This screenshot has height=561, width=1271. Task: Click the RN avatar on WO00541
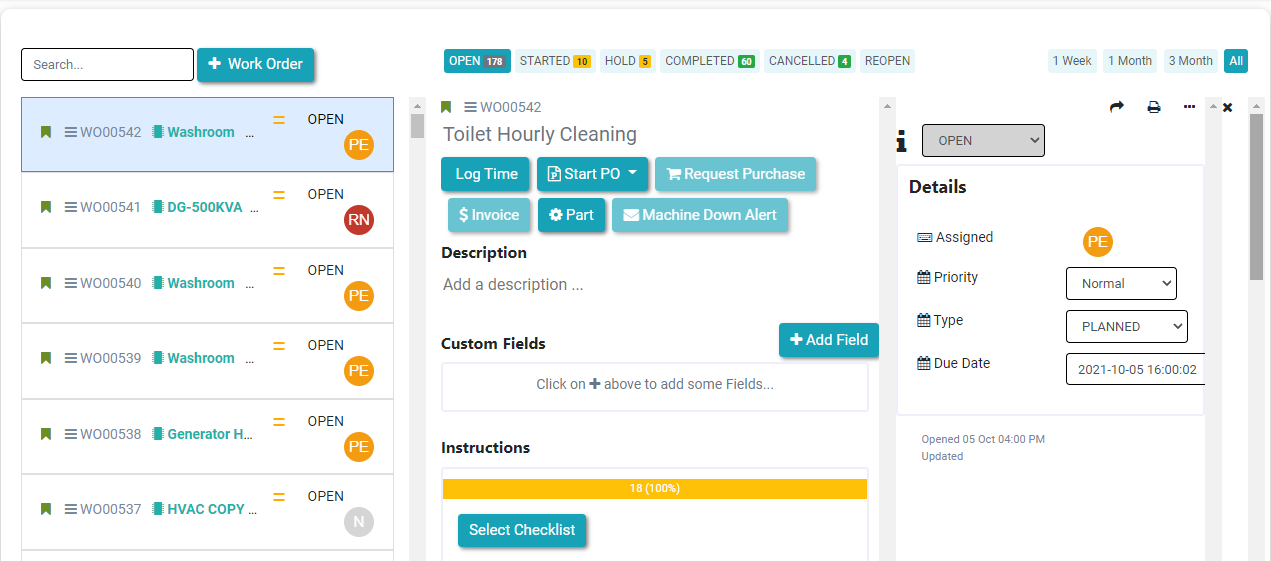pyautogui.click(x=358, y=221)
